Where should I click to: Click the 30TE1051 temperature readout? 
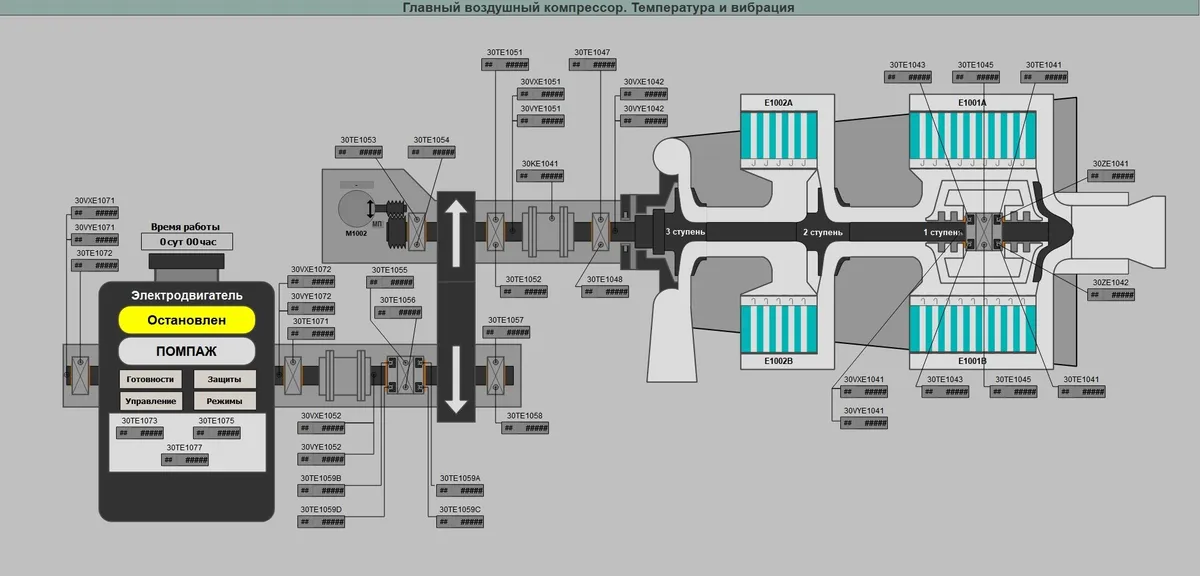coord(507,64)
